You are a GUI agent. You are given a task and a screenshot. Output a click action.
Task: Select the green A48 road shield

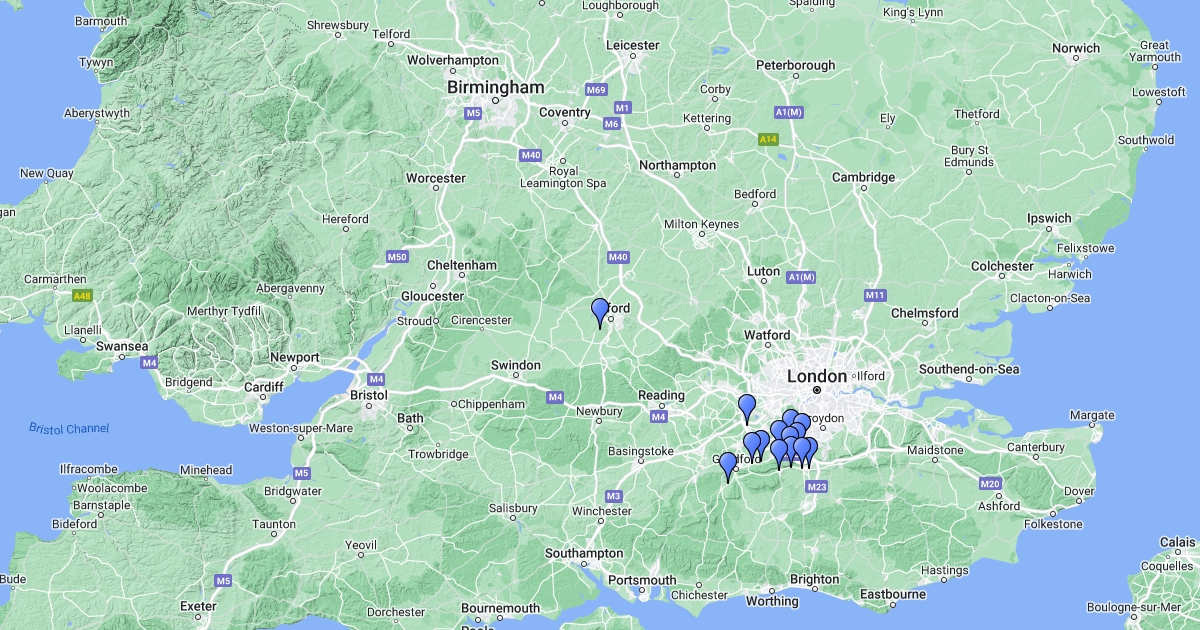click(x=82, y=296)
